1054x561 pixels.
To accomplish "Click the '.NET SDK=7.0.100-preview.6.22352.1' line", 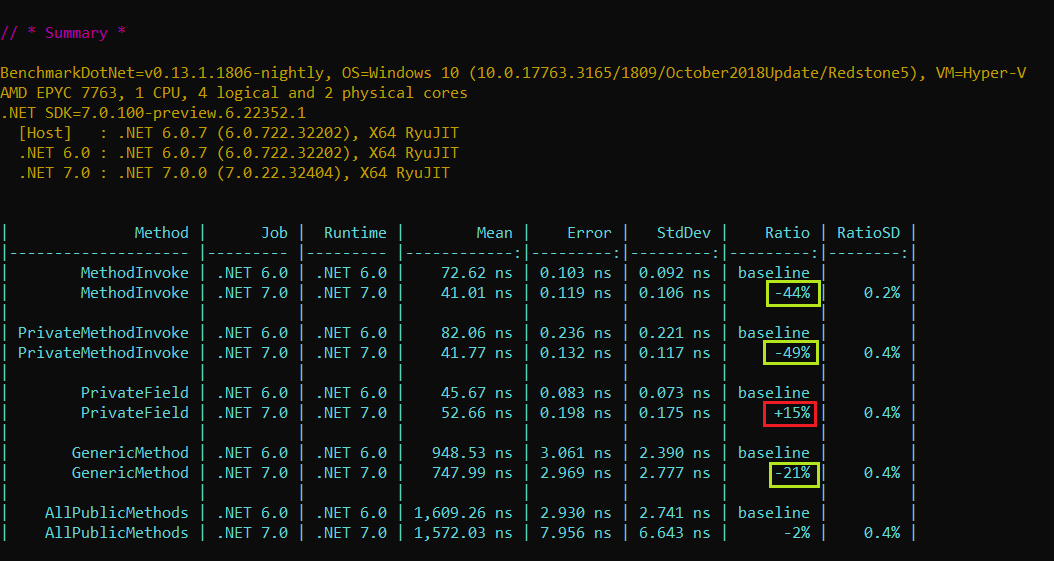I will click(153, 113).
